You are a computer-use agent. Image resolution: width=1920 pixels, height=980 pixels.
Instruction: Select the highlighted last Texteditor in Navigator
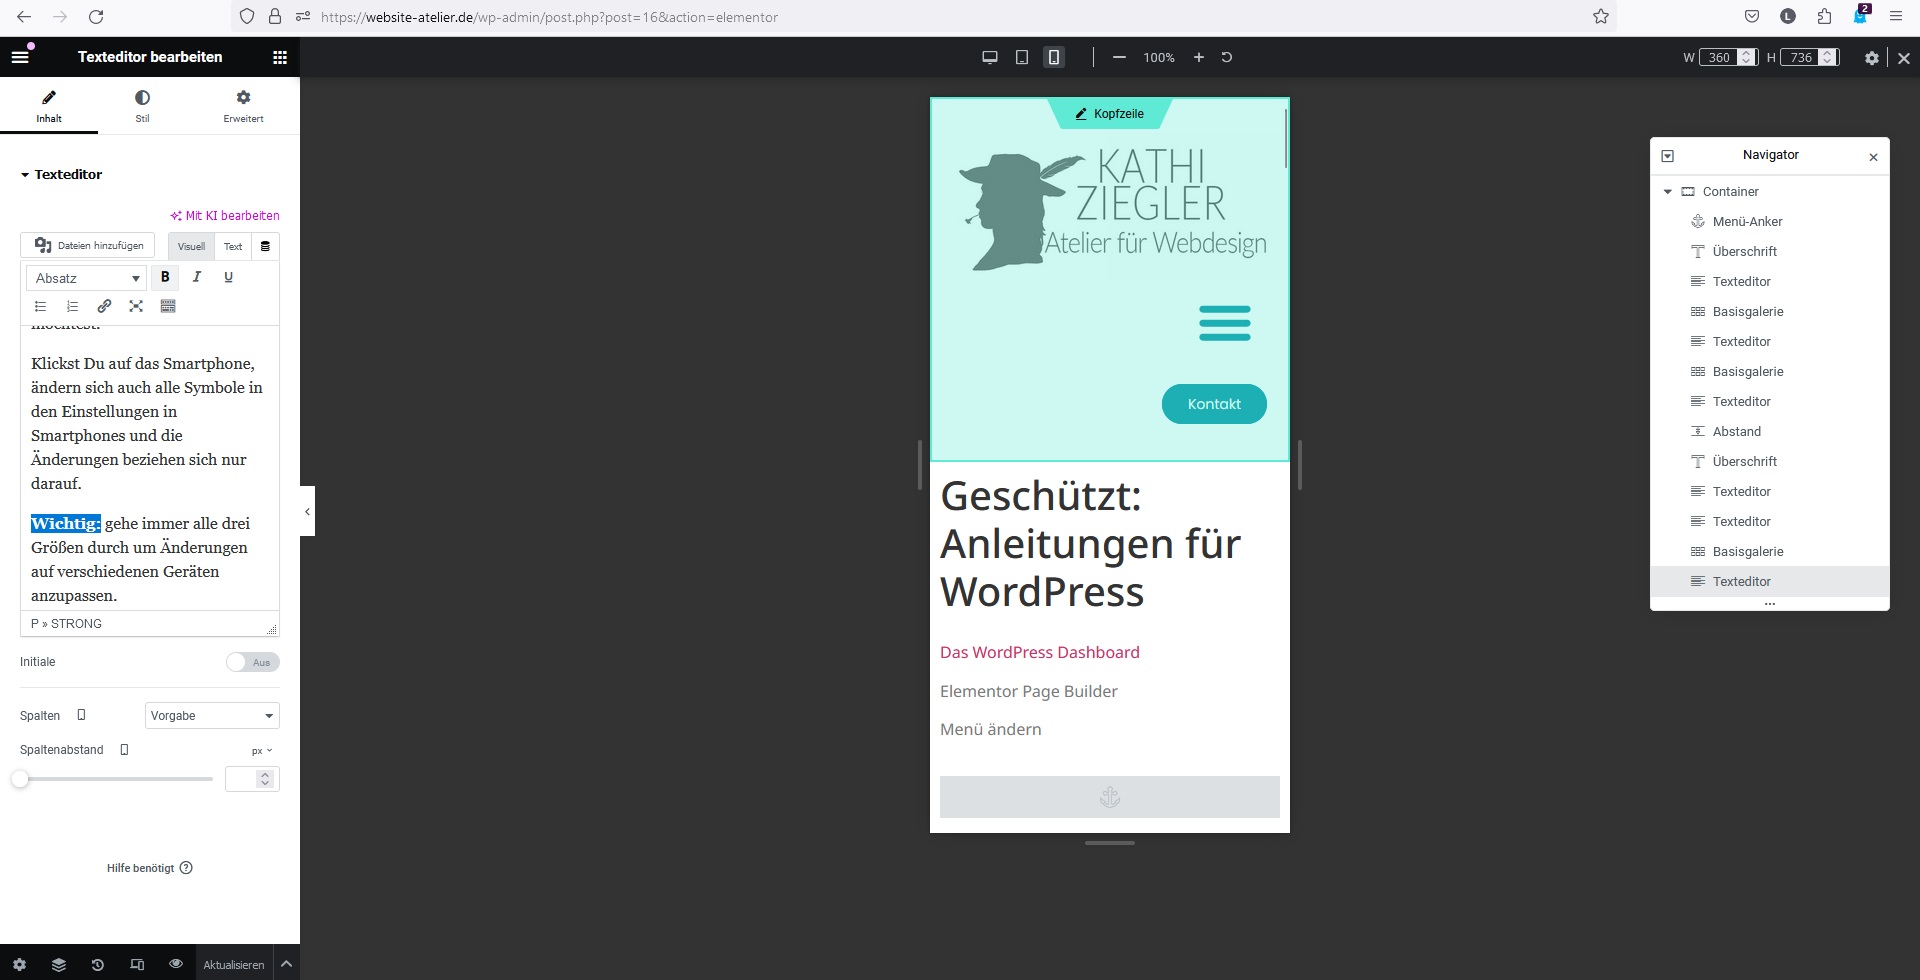(x=1769, y=581)
